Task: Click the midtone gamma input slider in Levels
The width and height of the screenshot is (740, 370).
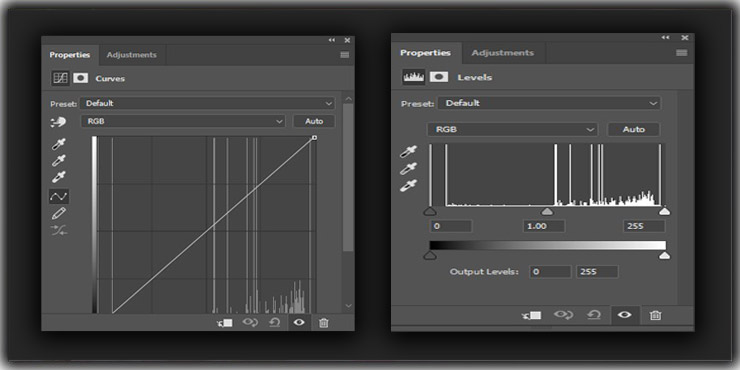Action: click(x=547, y=211)
